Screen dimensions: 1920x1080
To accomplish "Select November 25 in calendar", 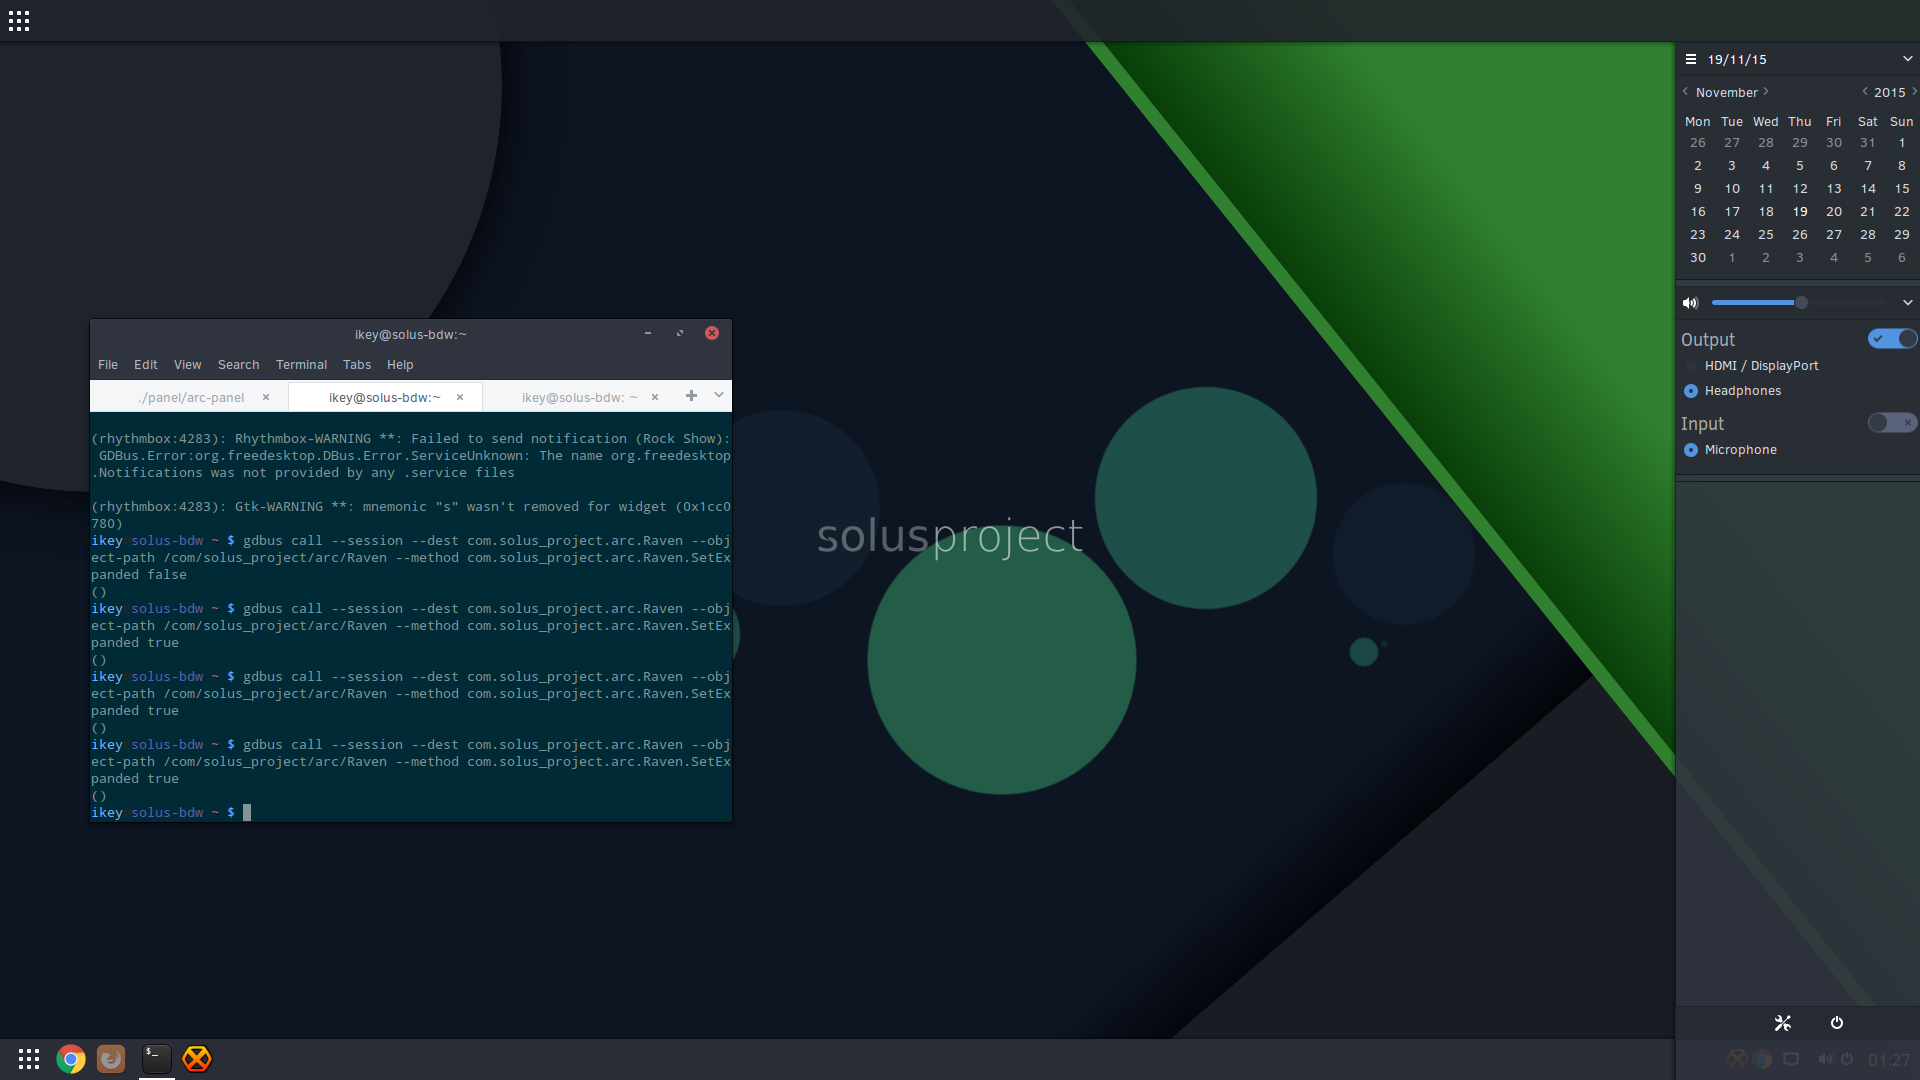I will (1766, 235).
